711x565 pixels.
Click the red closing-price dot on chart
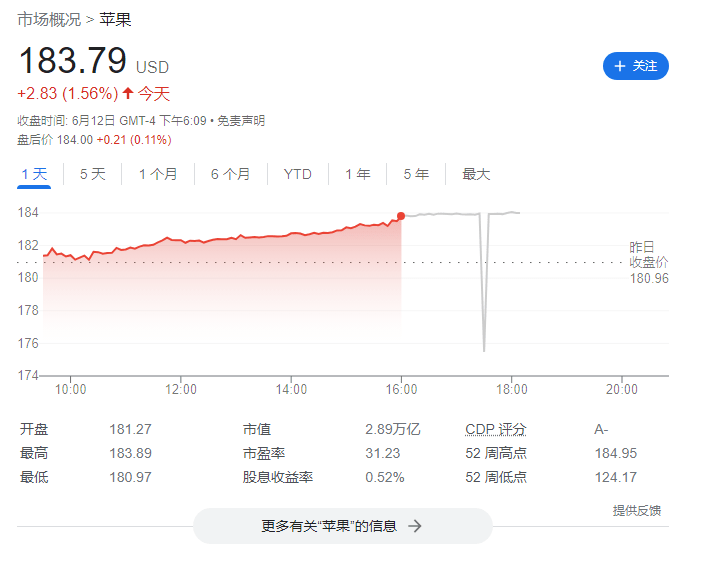(401, 216)
